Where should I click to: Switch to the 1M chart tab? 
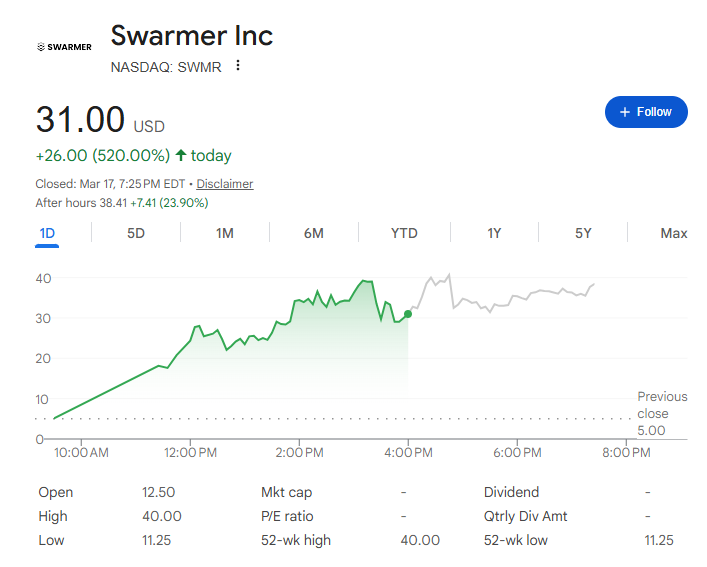225,233
